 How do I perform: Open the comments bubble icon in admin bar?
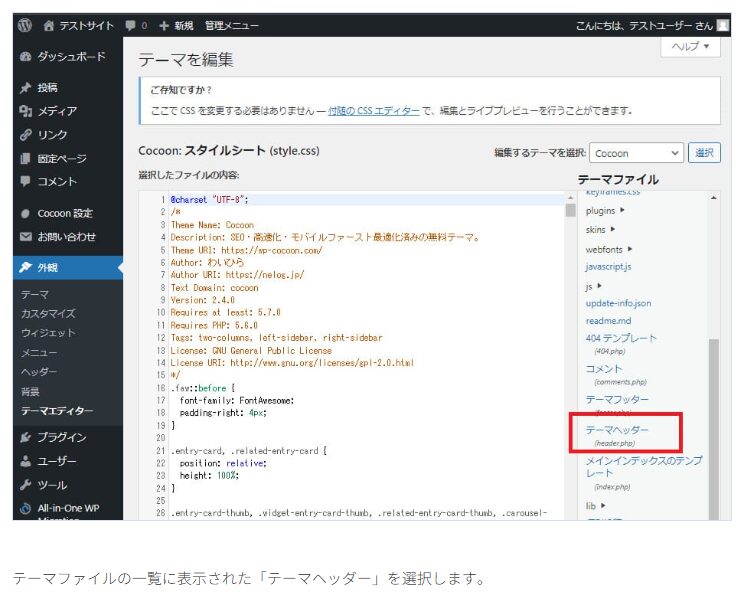pyautogui.click(x=129, y=25)
